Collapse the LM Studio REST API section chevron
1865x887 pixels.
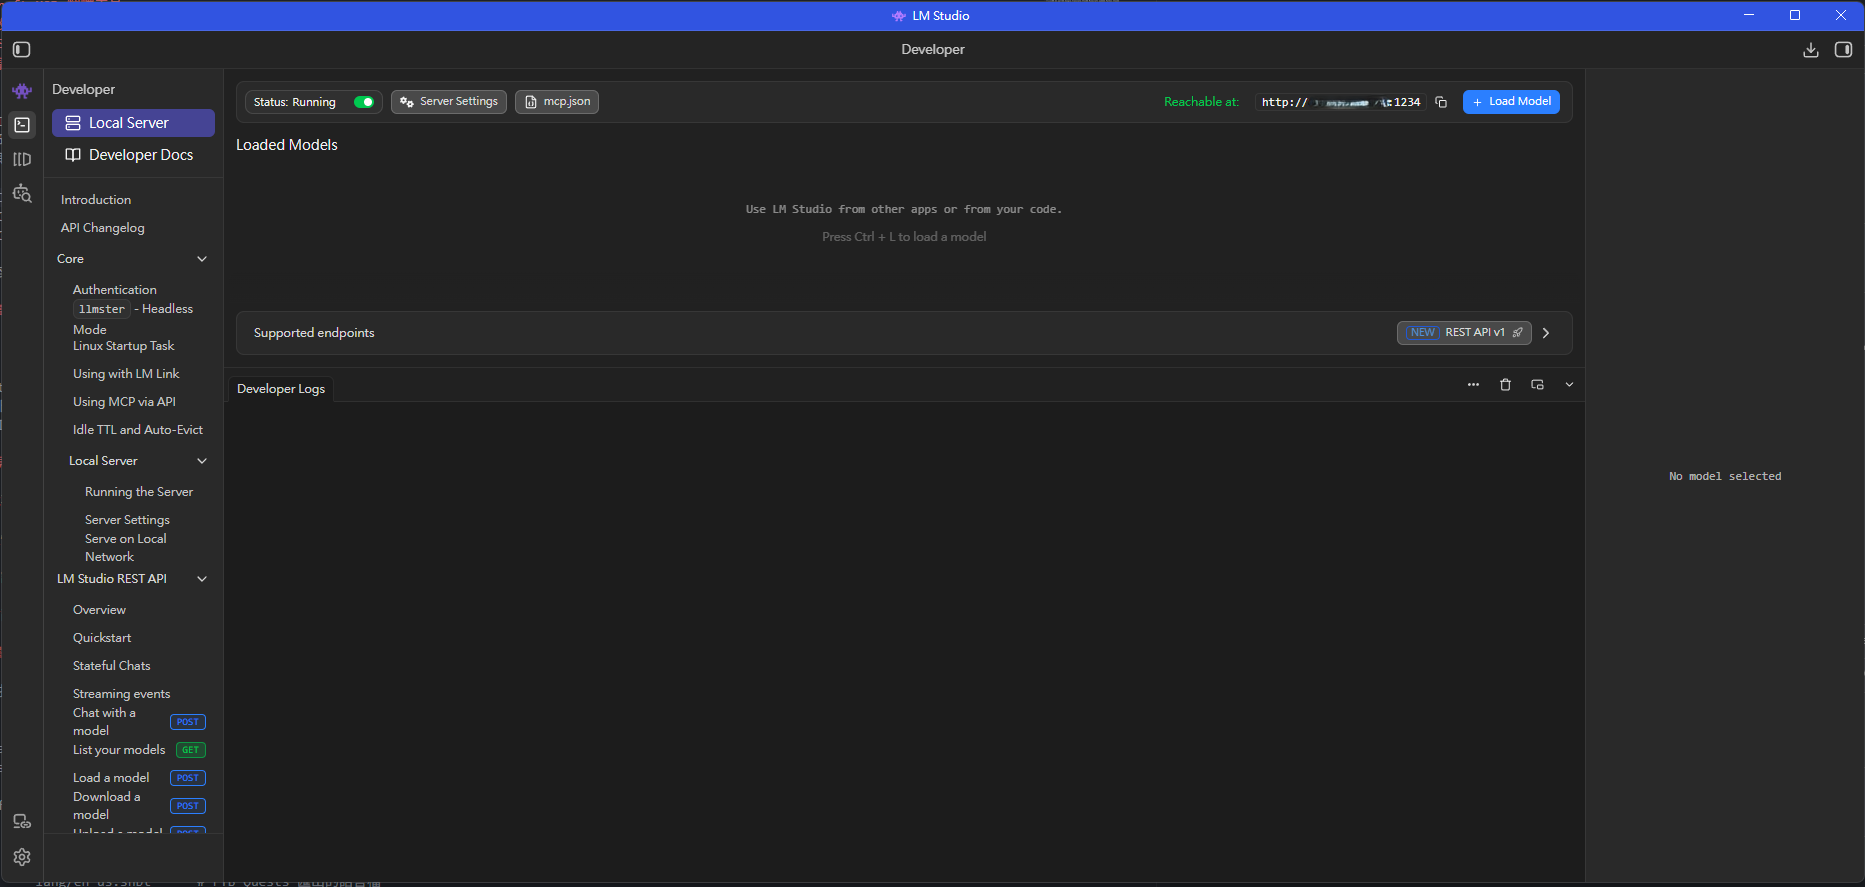click(202, 579)
